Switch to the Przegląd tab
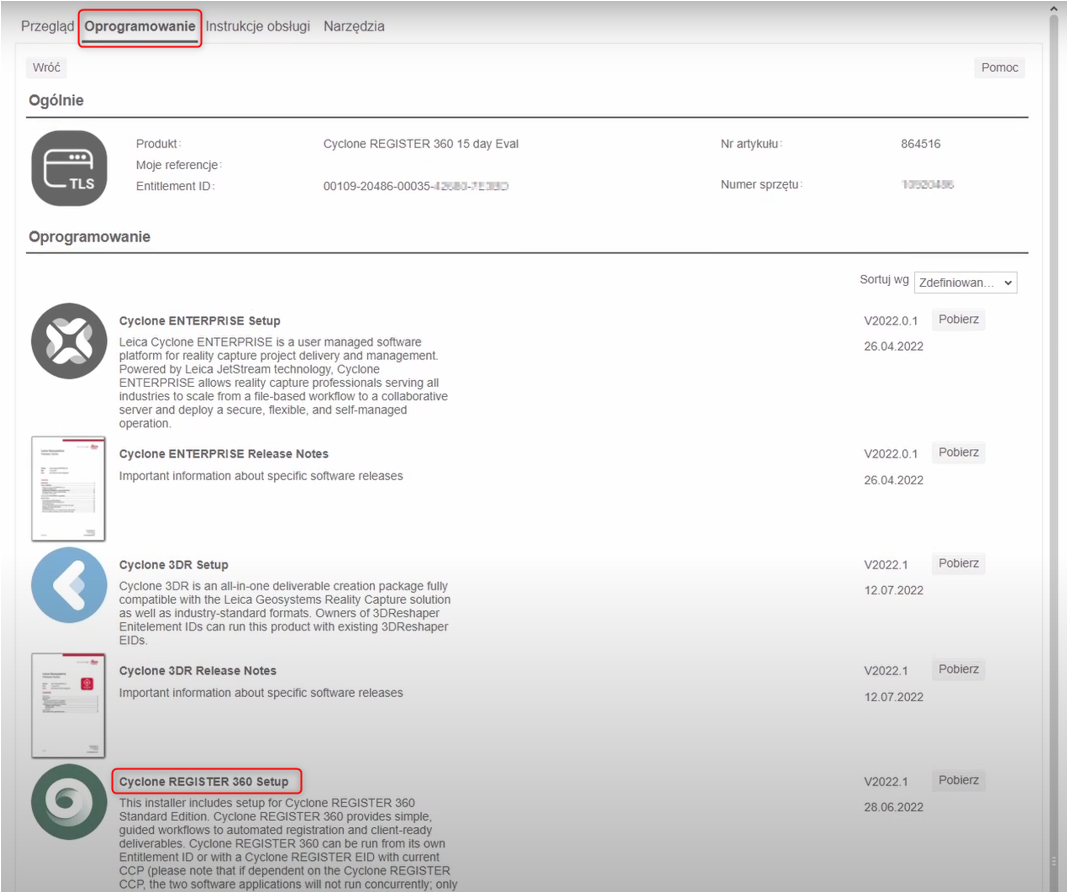The image size is (1067, 896). click(48, 27)
